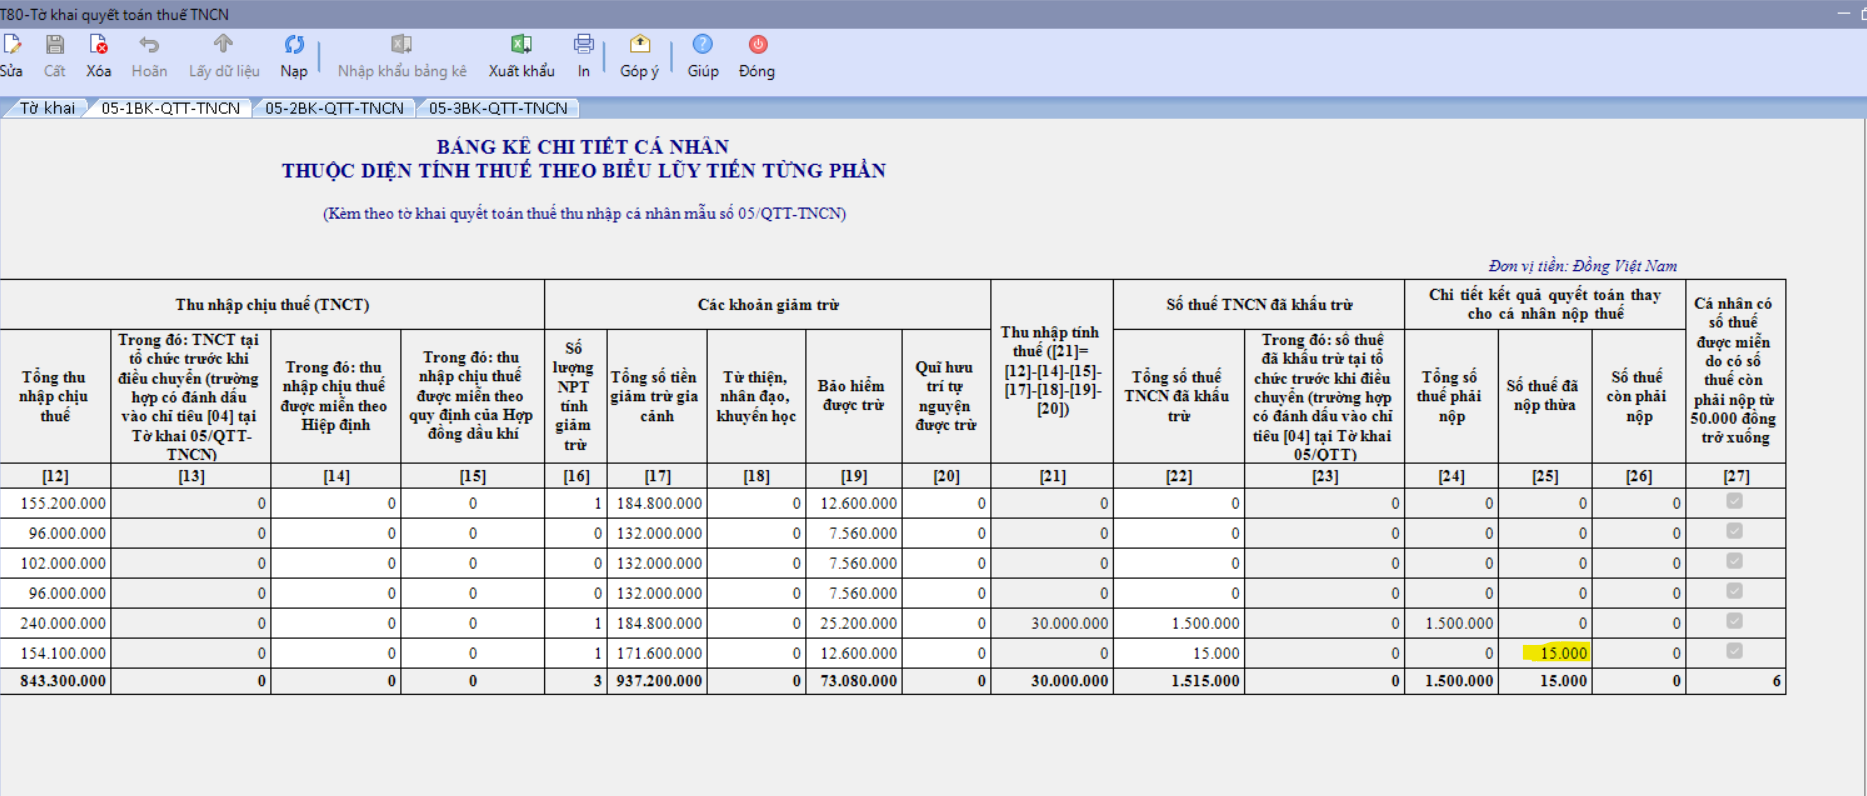Click the Sửa edit icon

click(12, 46)
